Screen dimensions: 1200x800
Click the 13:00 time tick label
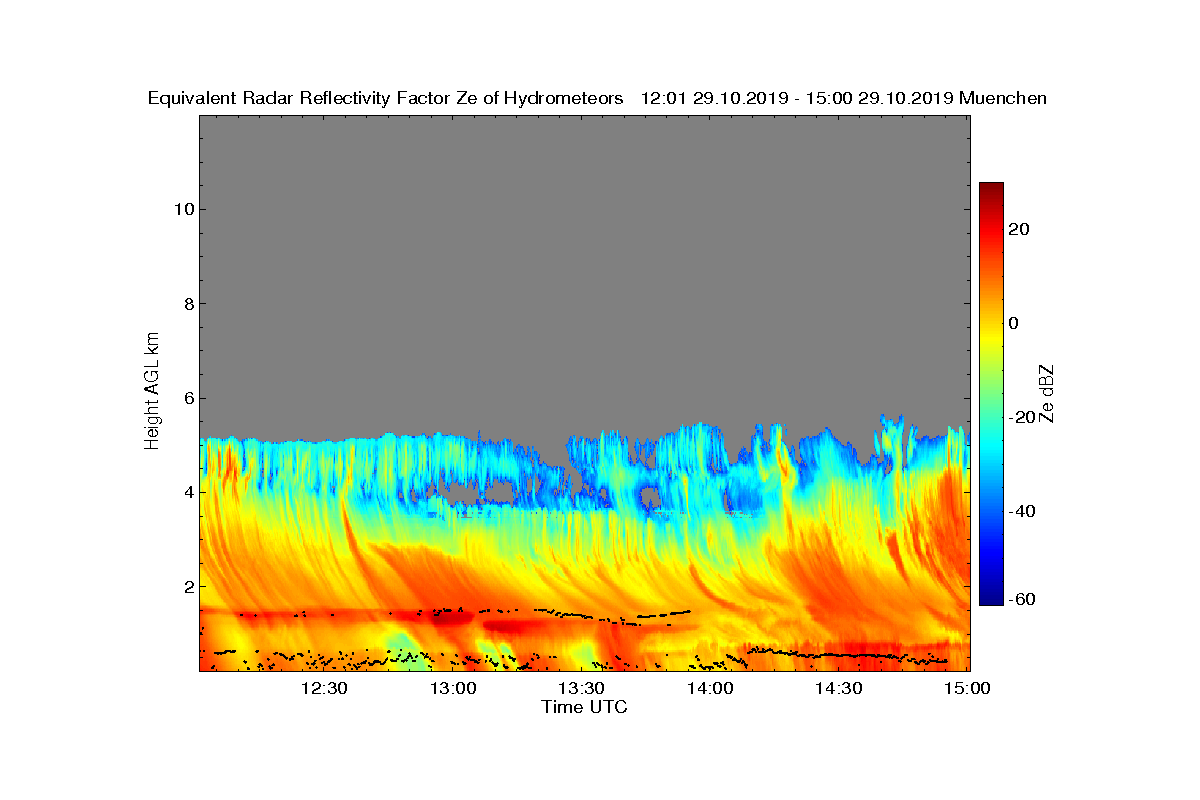click(453, 688)
